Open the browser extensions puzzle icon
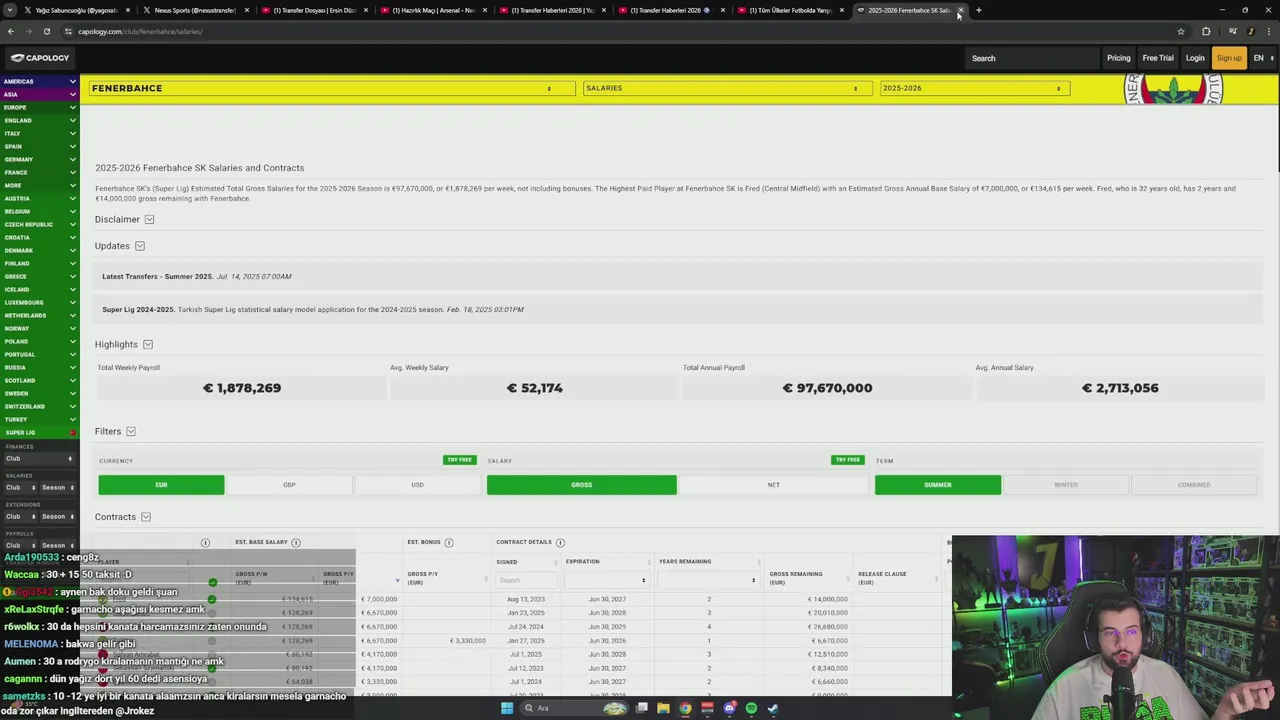Screen dimensions: 1280x720 click(1206, 31)
